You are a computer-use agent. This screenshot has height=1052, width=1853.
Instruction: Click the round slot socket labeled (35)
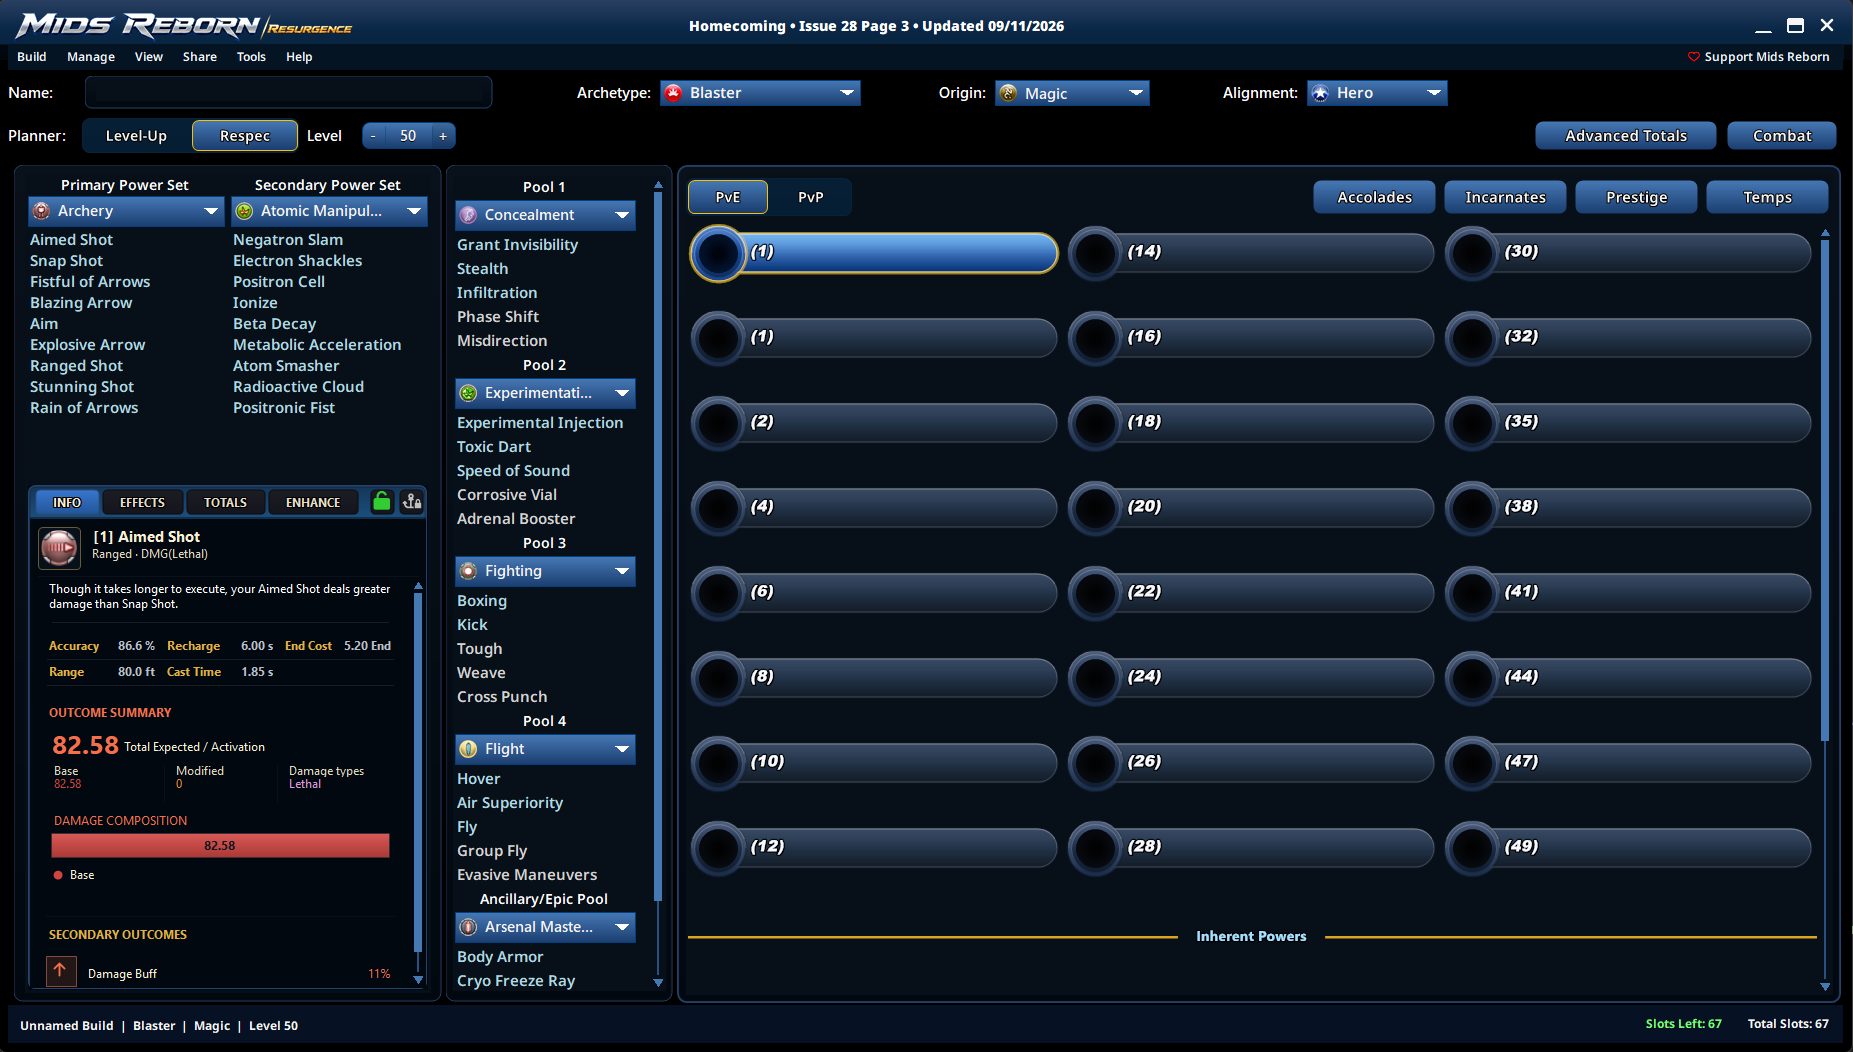1473,423
